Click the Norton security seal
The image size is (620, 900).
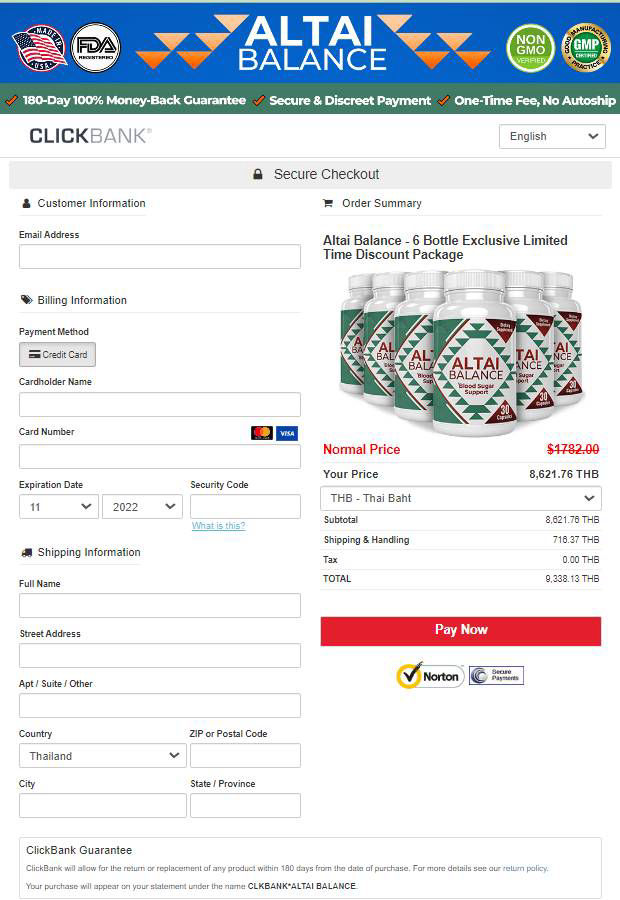point(429,676)
